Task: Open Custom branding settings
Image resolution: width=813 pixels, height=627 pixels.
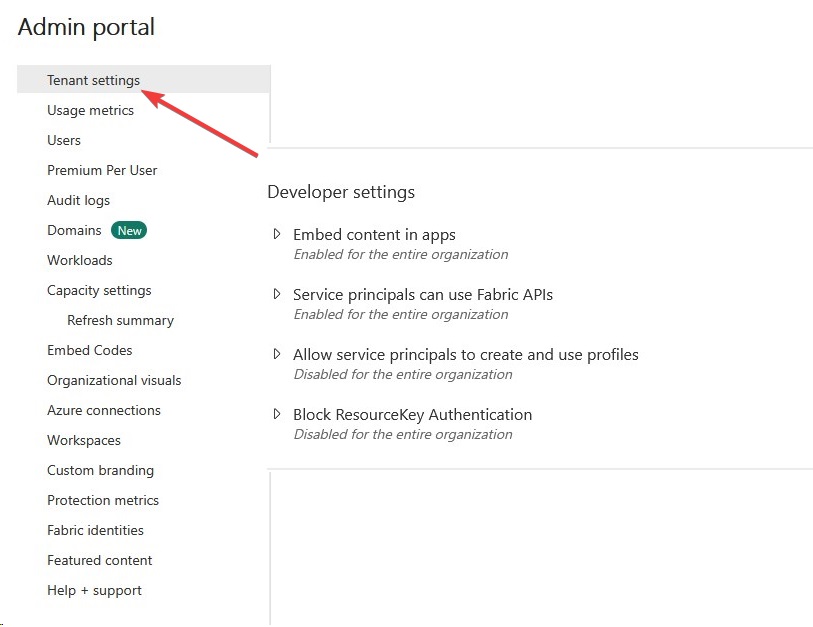Action: 100,470
